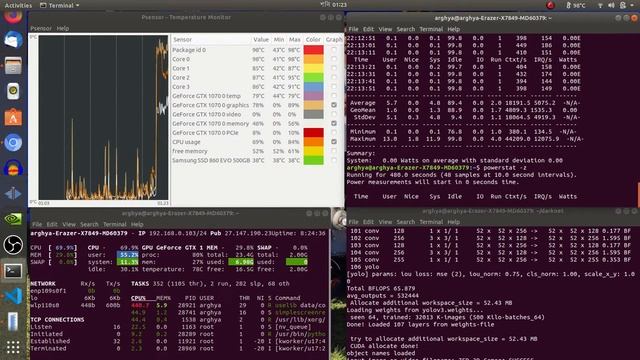This screenshot has width=640, height=360.
Task: Open the Psensor menu
Action: [x=41, y=29]
